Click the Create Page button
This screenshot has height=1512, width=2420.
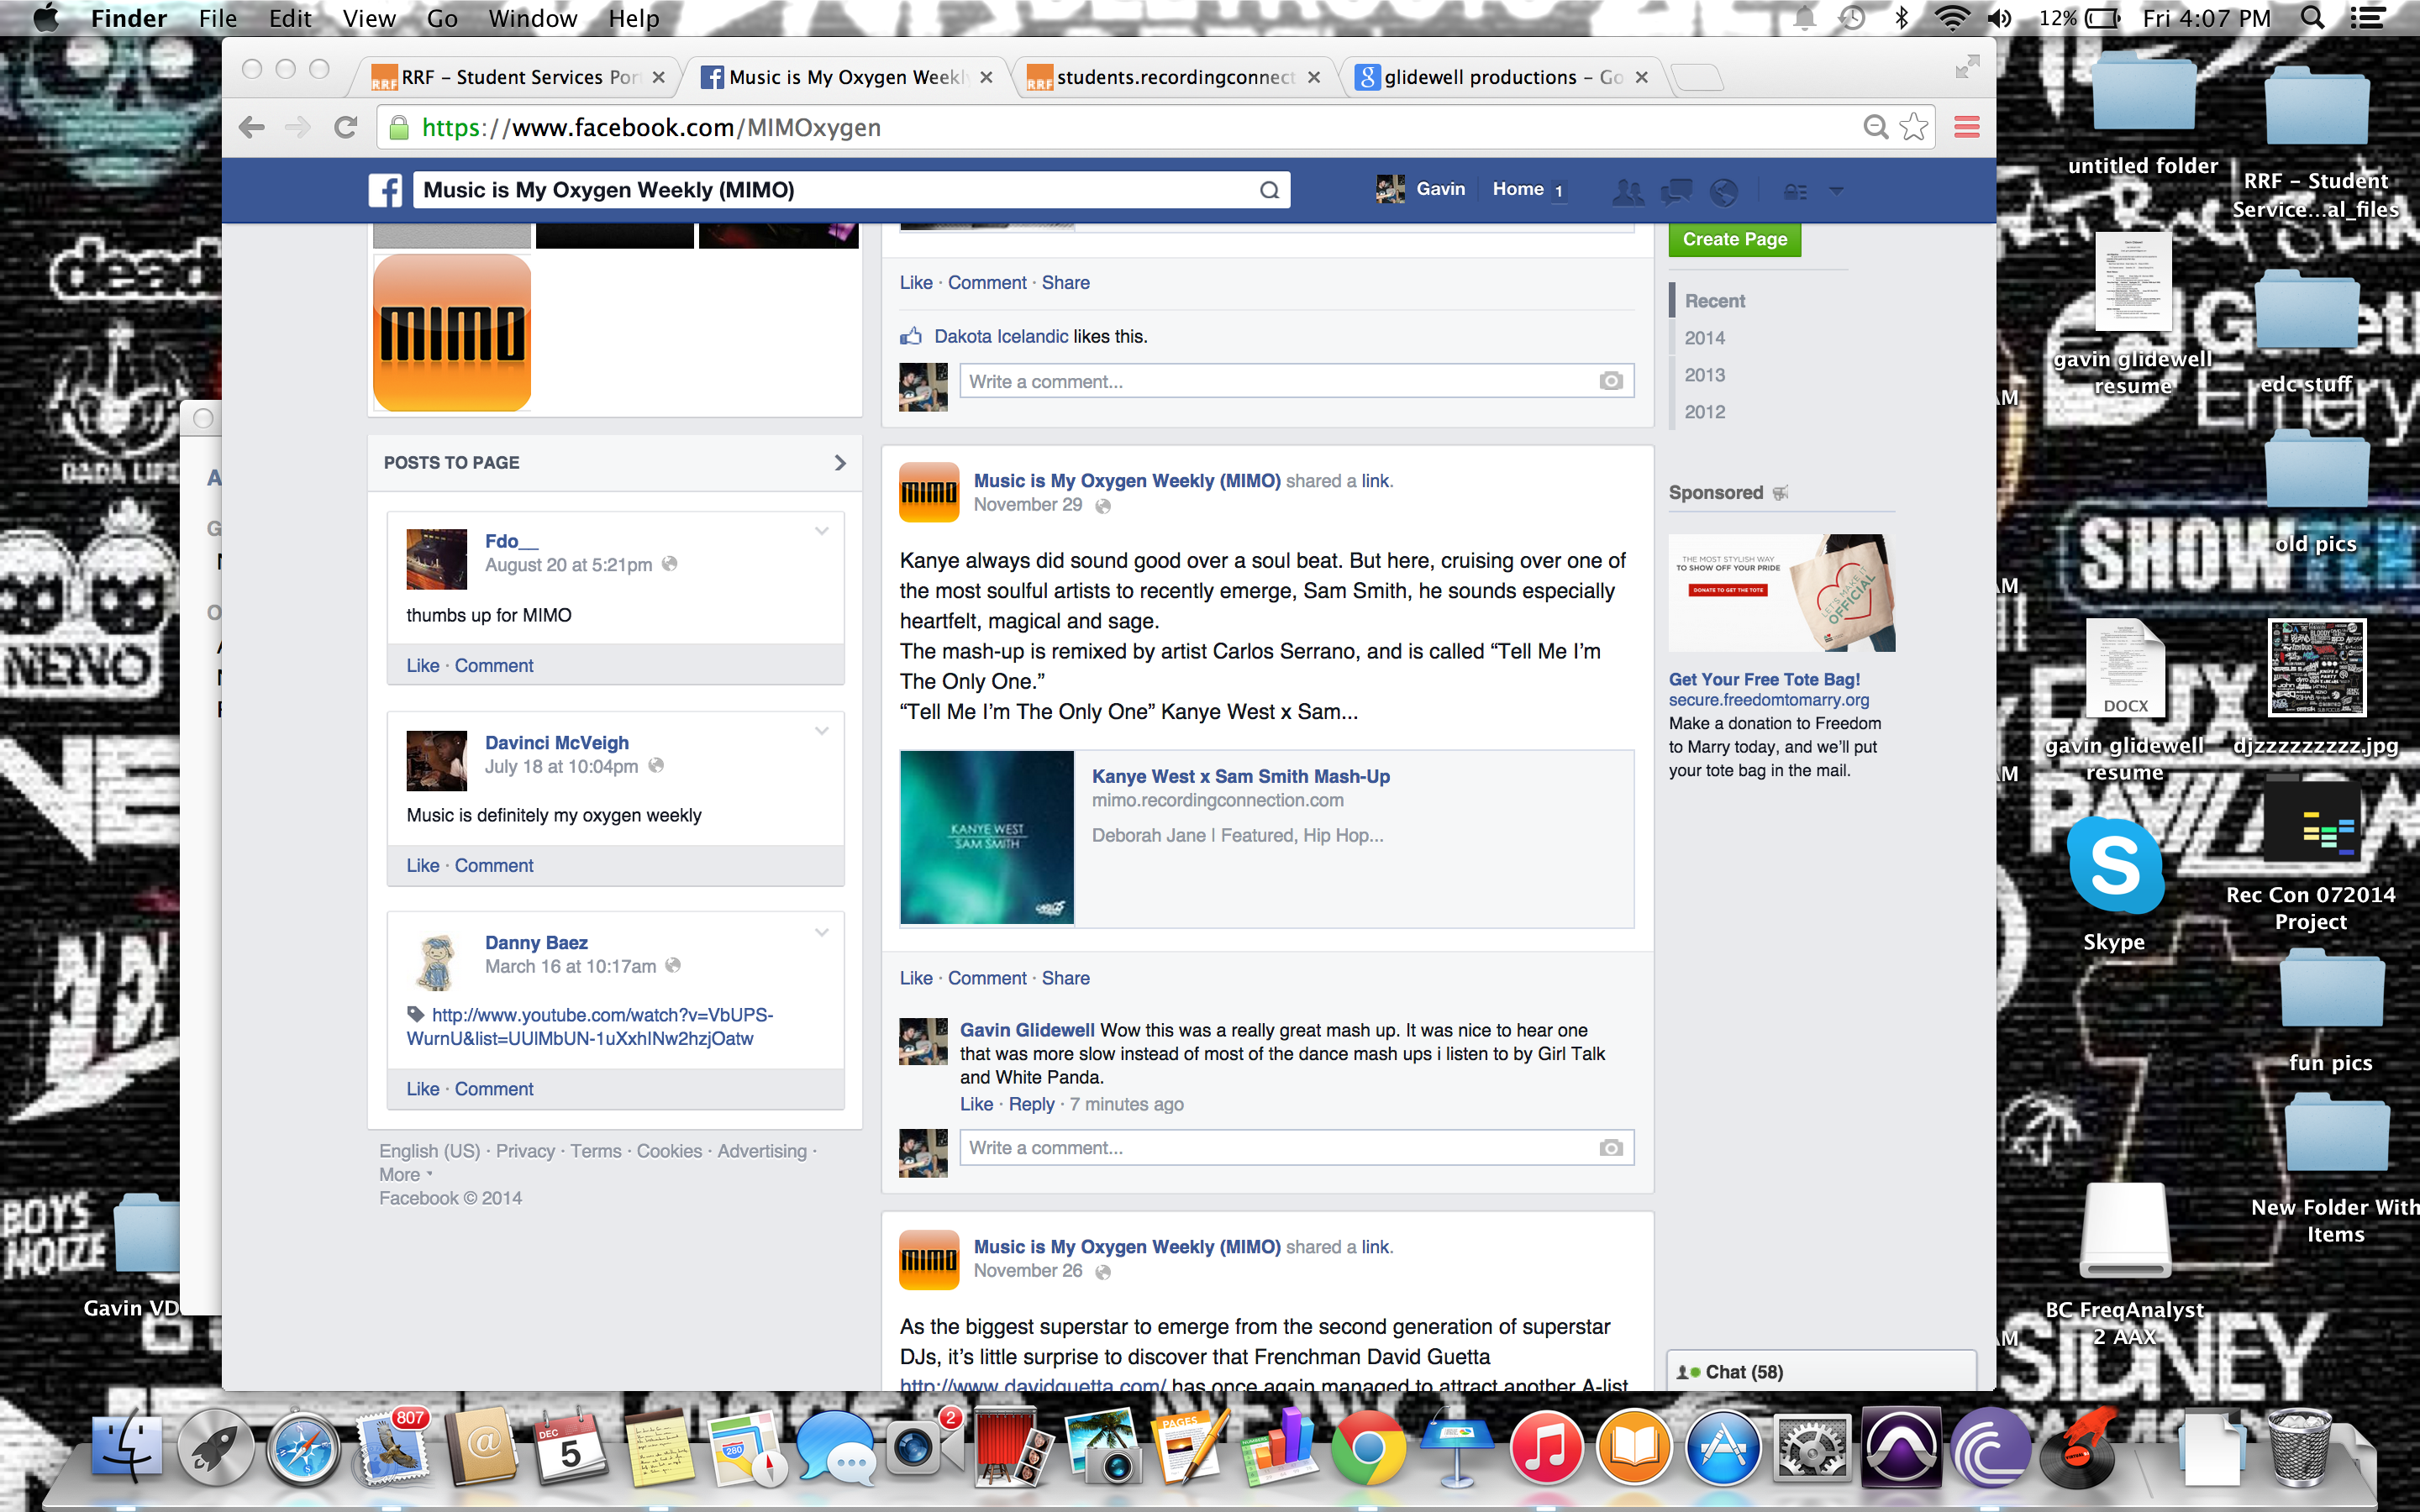[1734, 239]
